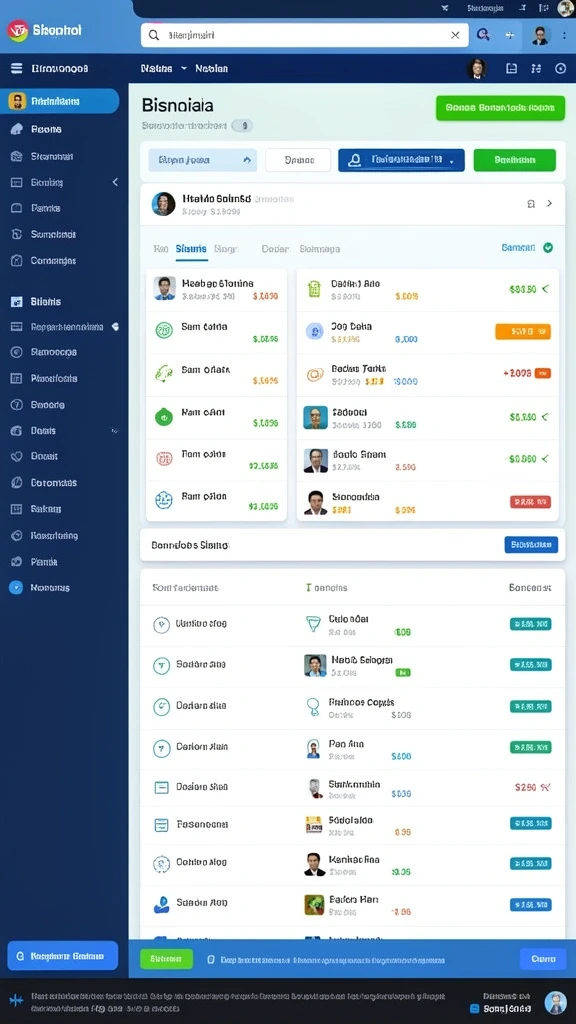Screen dimensions: 576x1024
Task: Click the large green button beside the page title
Action: pos(500,108)
